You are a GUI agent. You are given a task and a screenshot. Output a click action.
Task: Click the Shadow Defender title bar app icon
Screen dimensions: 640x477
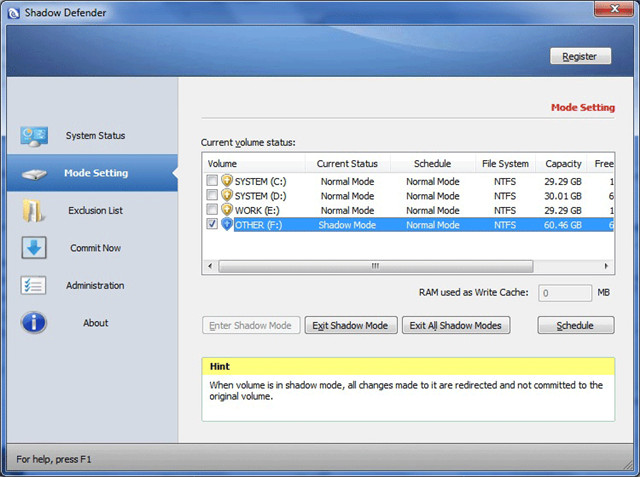click(x=13, y=13)
